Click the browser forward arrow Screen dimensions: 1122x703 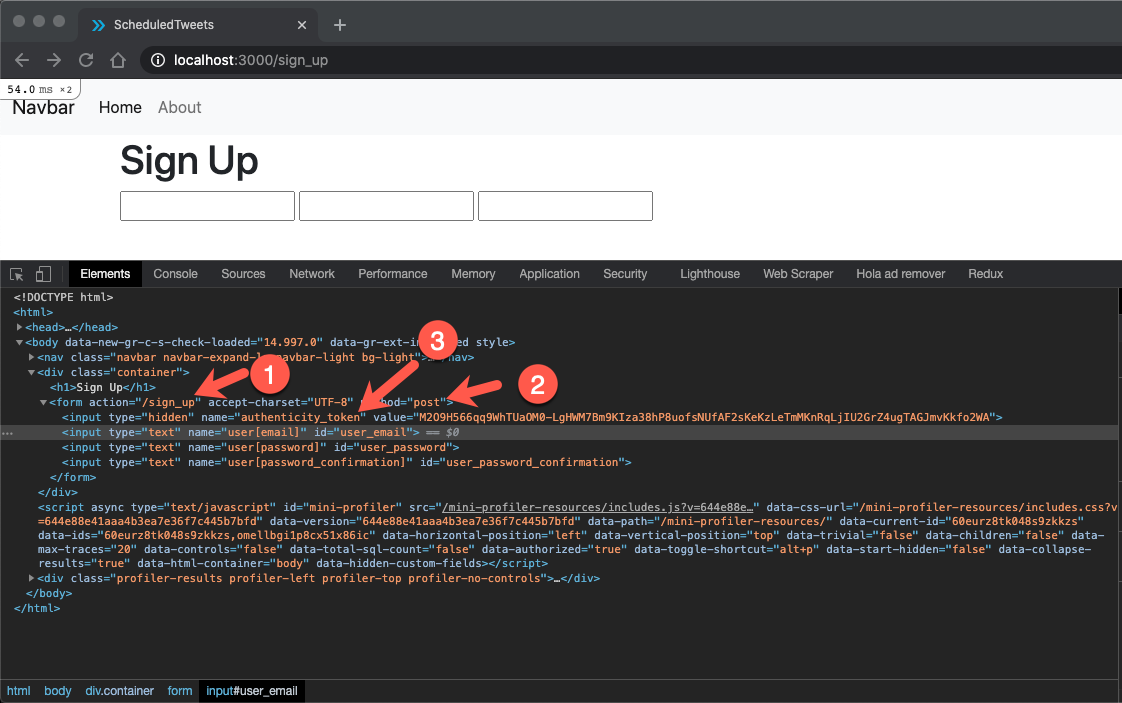(54, 60)
